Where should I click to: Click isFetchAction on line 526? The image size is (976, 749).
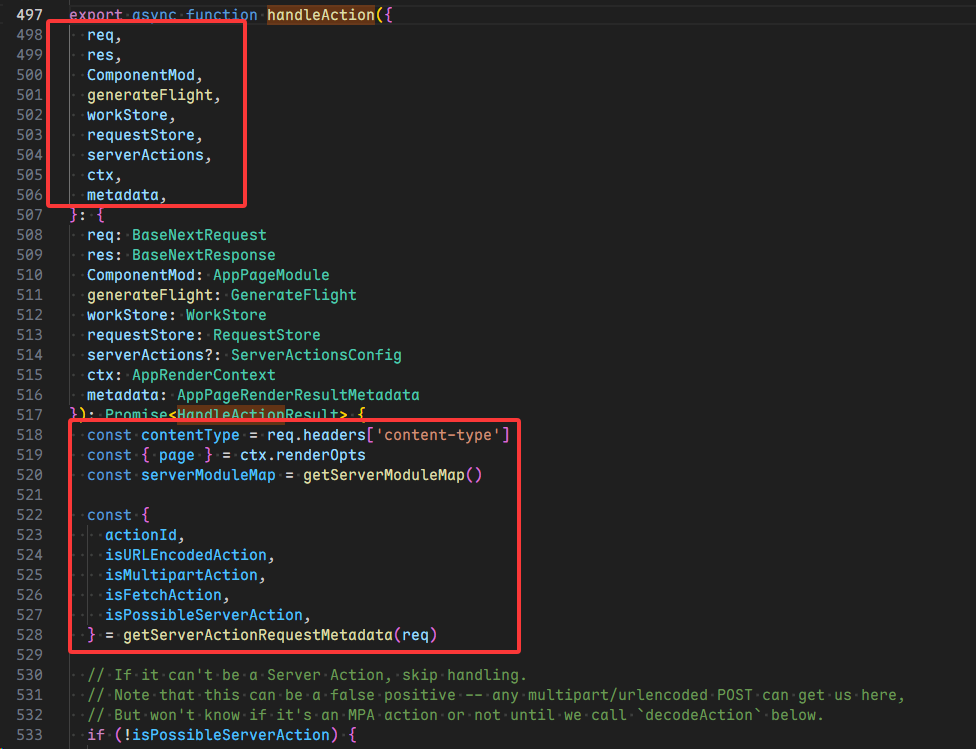163,595
